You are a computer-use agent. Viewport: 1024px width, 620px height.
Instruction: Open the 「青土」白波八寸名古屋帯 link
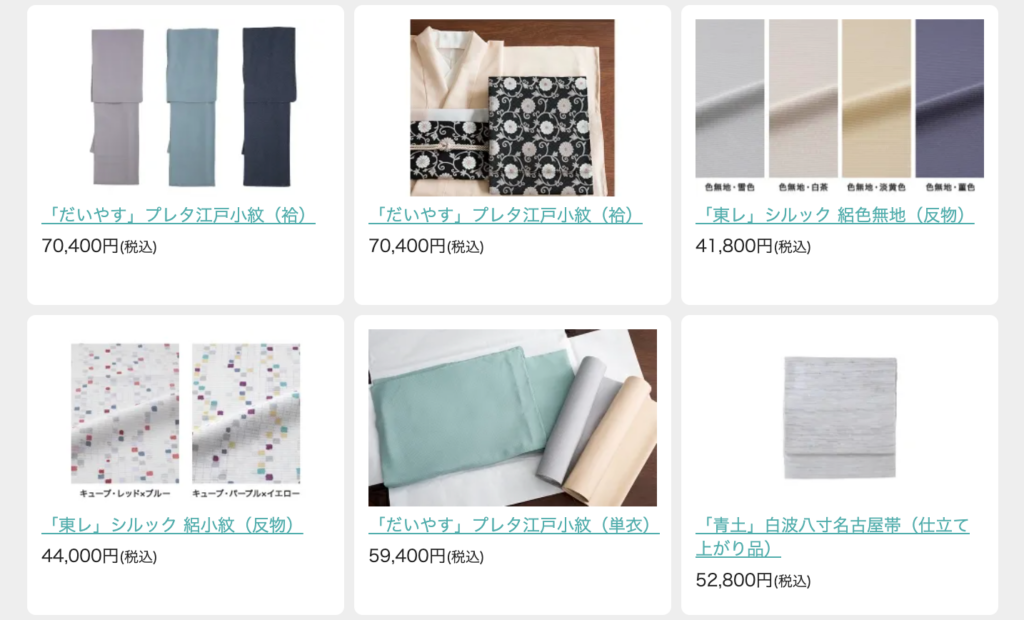[832, 536]
